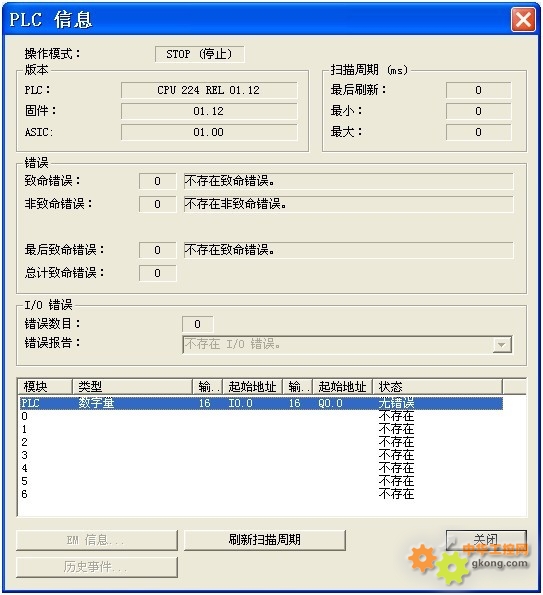The height and width of the screenshot is (595, 543).
Task: Click the first 起始地址 column header
Action: coord(252,387)
